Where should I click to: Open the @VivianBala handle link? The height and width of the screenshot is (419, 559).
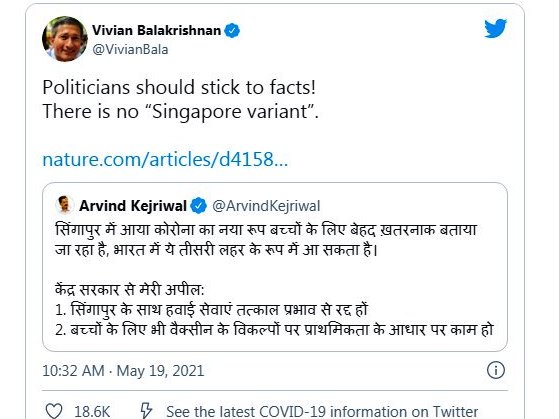click(130, 50)
